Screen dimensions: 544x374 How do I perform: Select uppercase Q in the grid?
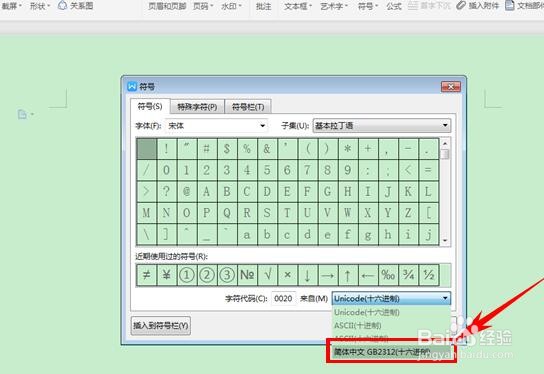pyautogui.click(x=227, y=213)
